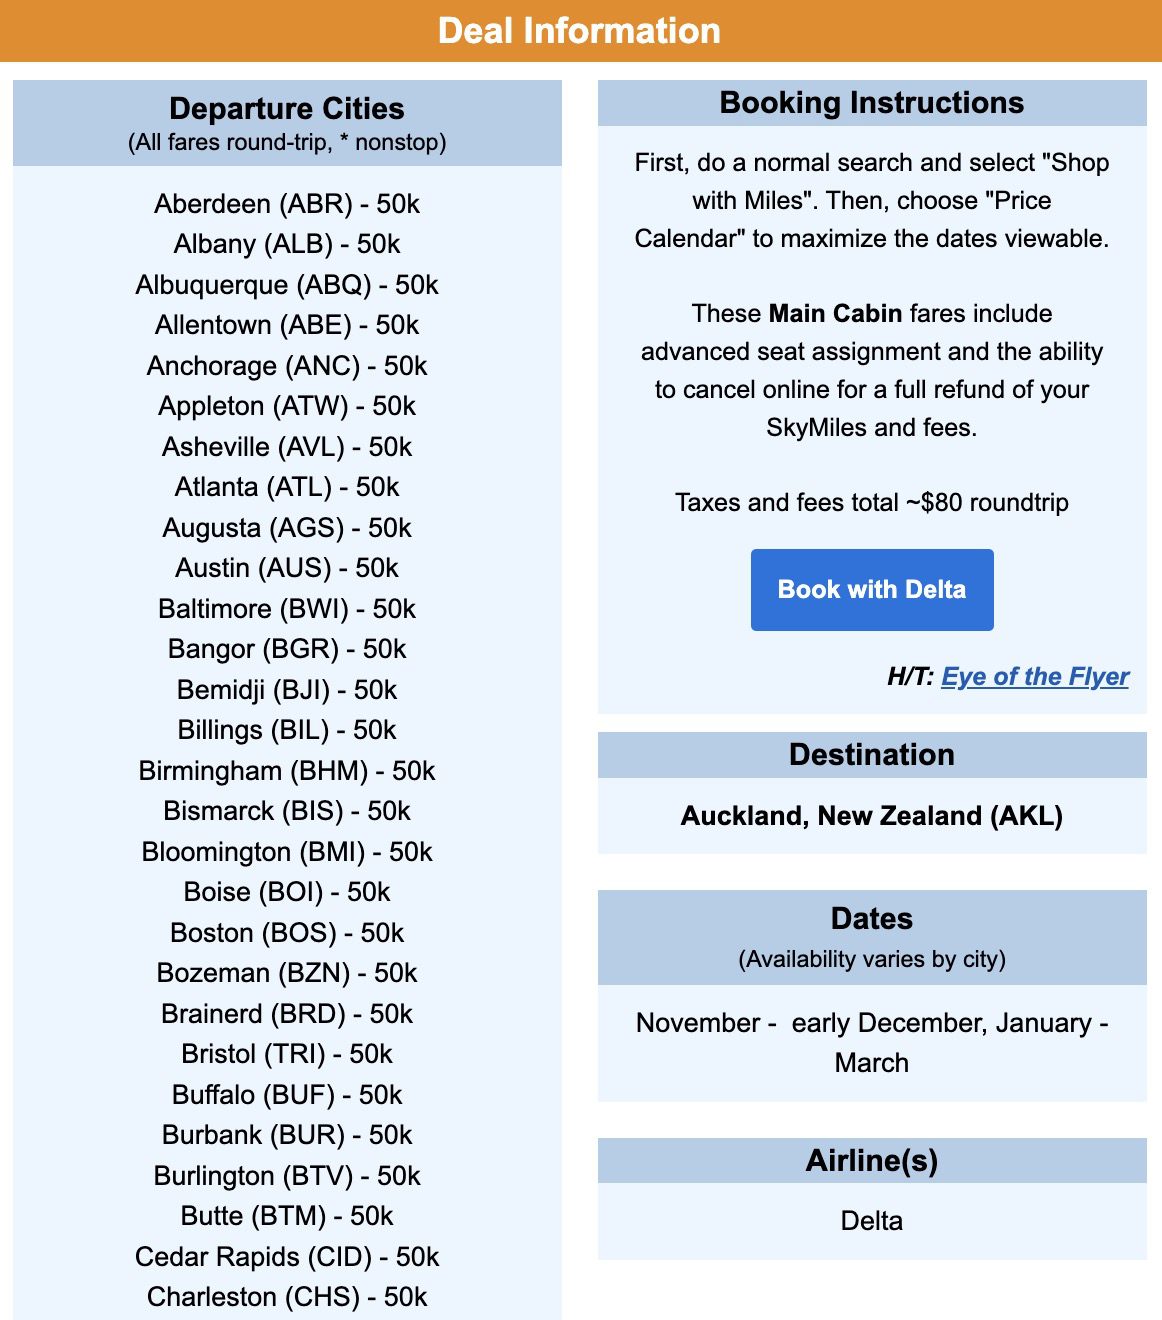Click the Deal Information header banner
1162x1320 pixels.
coord(580,31)
